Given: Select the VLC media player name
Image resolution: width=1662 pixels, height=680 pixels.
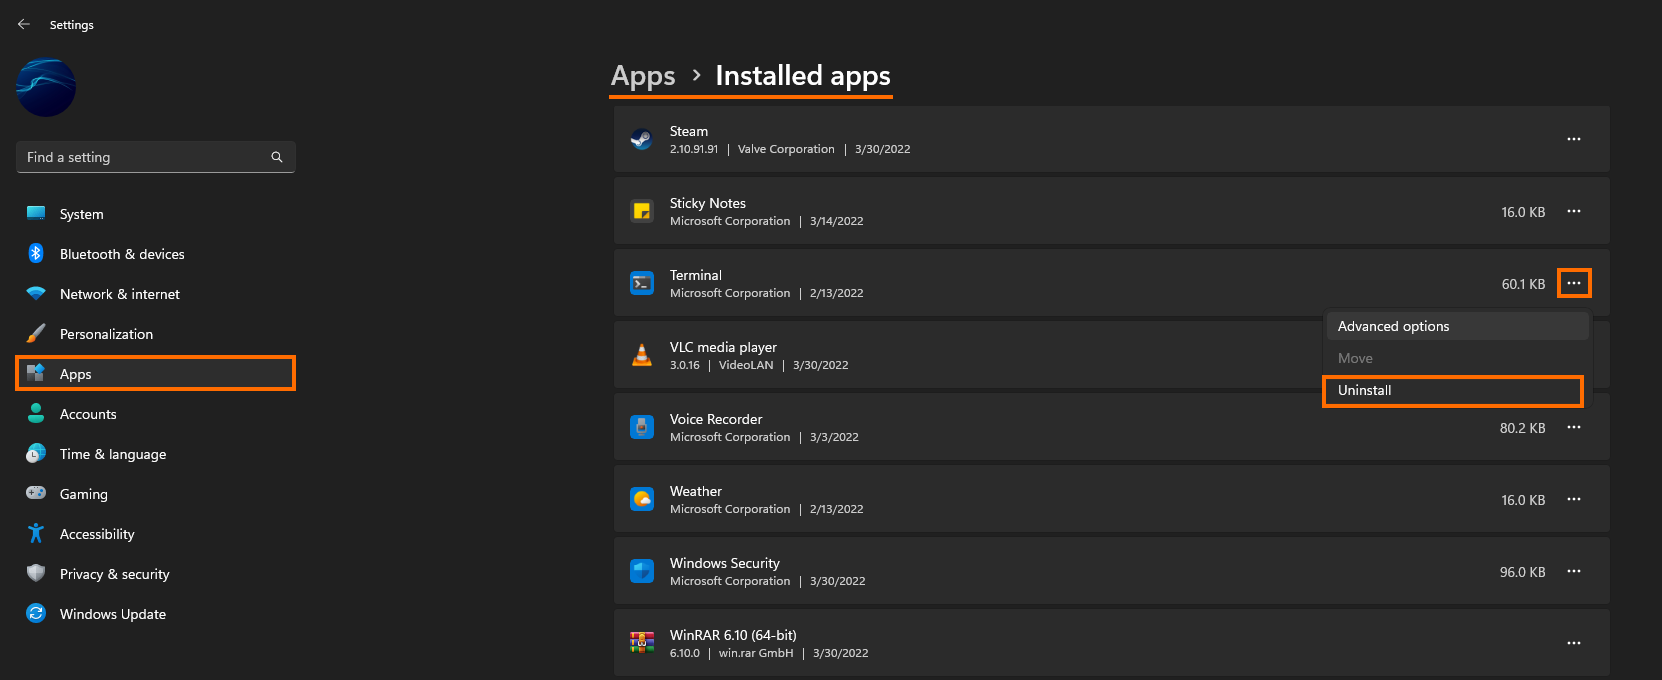Looking at the screenshot, I should [723, 347].
